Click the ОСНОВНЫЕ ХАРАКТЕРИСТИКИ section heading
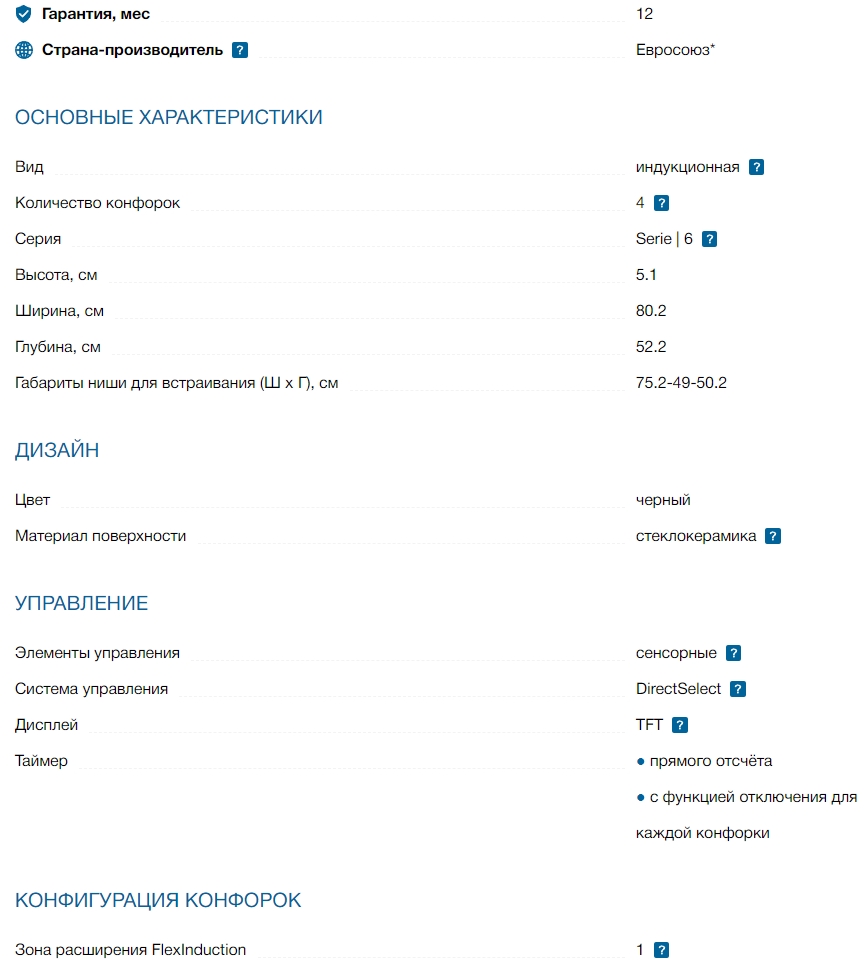The image size is (864, 978). [x=169, y=118]
